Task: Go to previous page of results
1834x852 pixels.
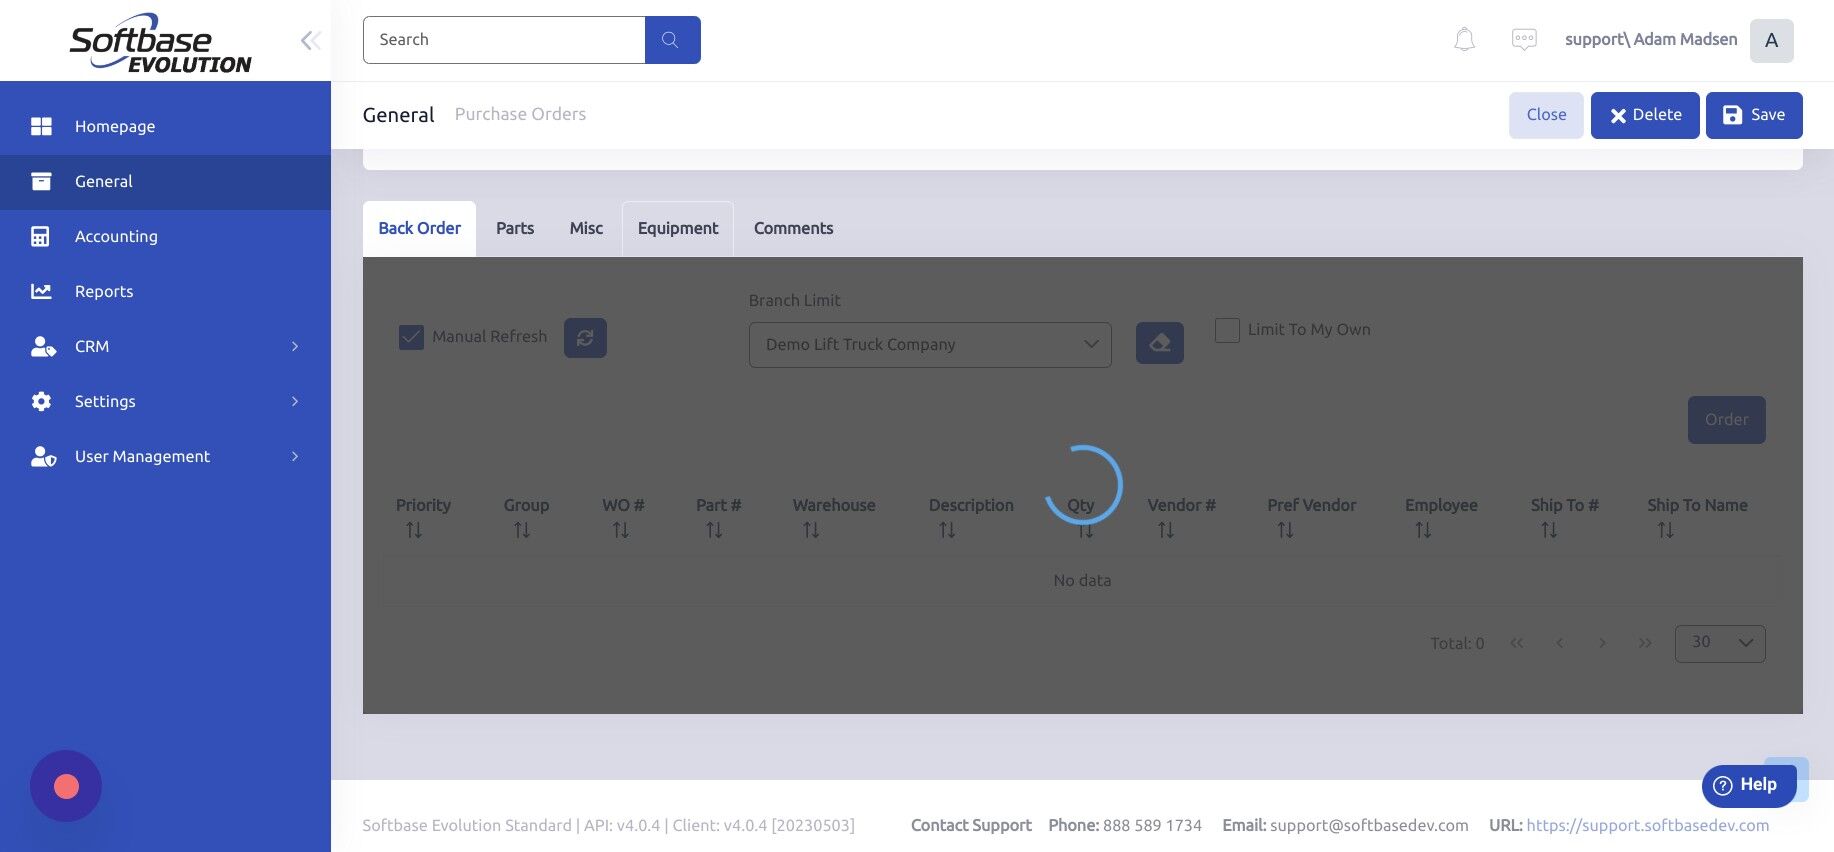Action: click(1560, 643)
